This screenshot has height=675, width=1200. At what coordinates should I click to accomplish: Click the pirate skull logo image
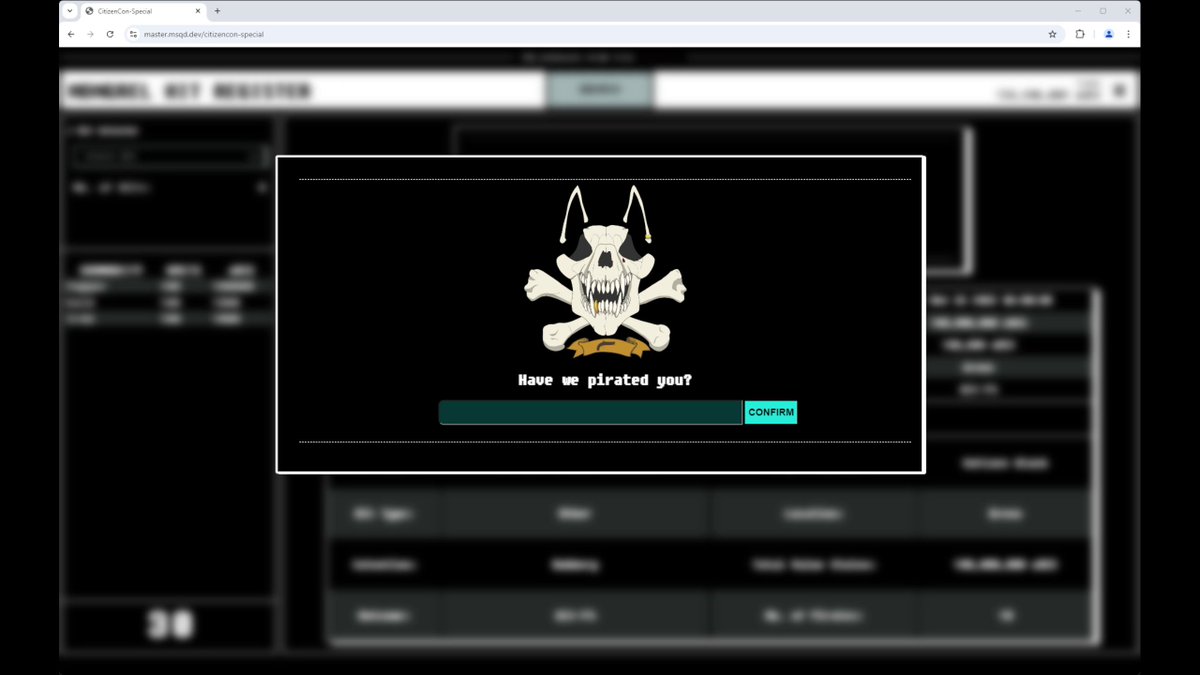tap(606, 272)
